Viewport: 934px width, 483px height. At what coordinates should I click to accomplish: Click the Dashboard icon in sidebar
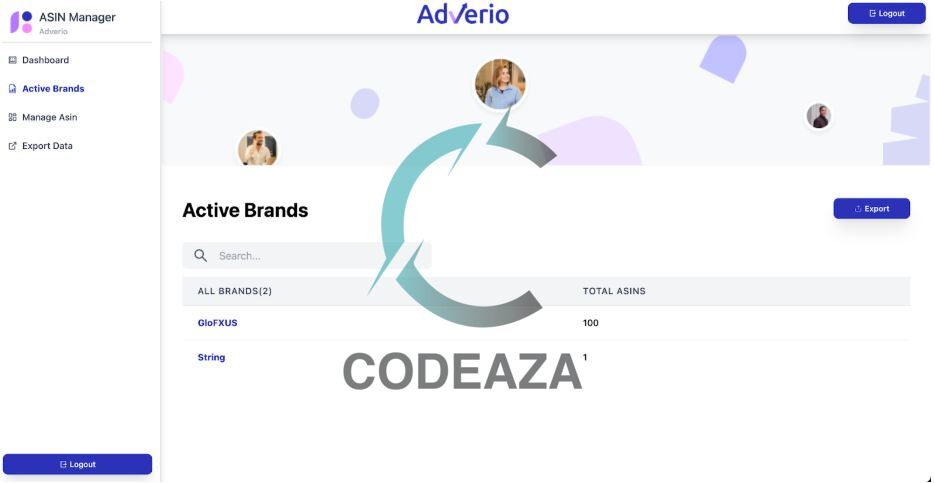click(x=13, y=60)
